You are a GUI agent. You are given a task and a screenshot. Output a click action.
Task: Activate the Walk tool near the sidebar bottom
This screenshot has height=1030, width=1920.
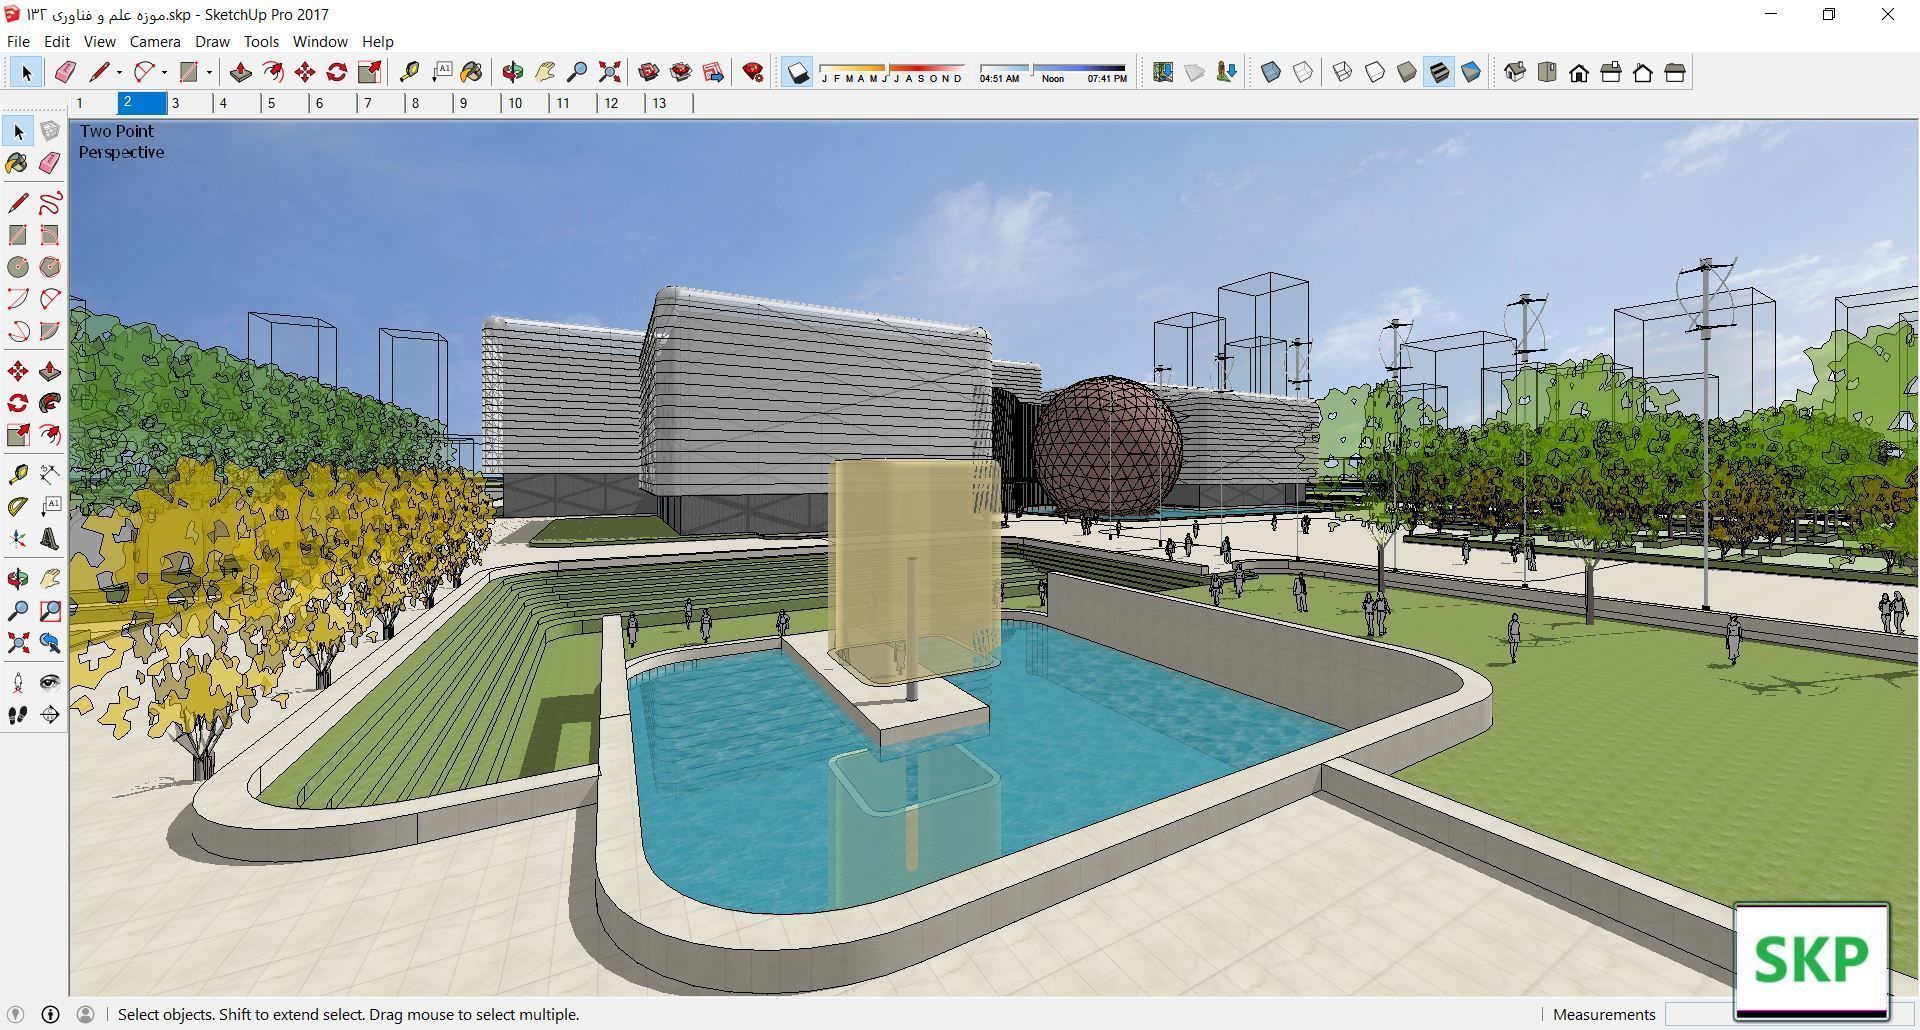pos(16,714)
